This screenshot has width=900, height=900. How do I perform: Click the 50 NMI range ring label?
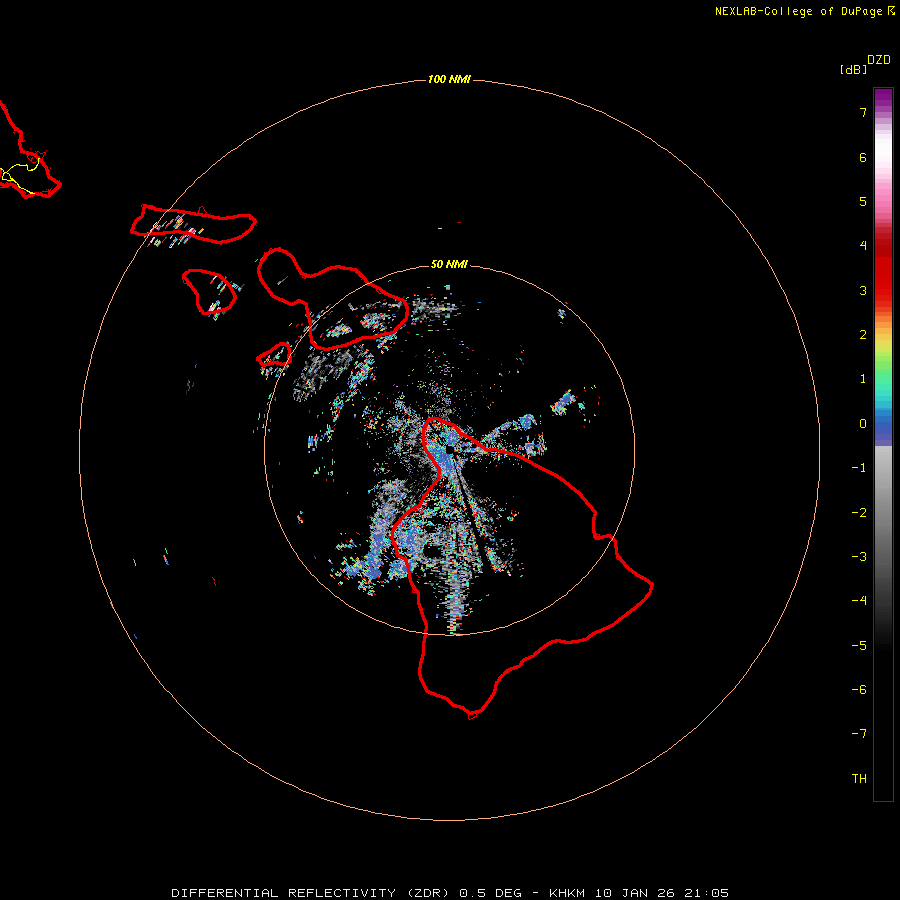tap(449, 264)
